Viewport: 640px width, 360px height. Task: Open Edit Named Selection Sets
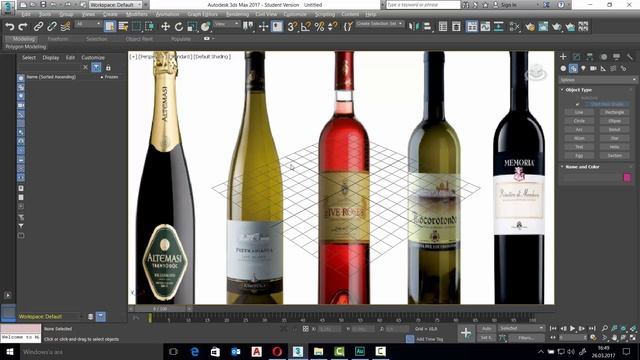[348, 27]
